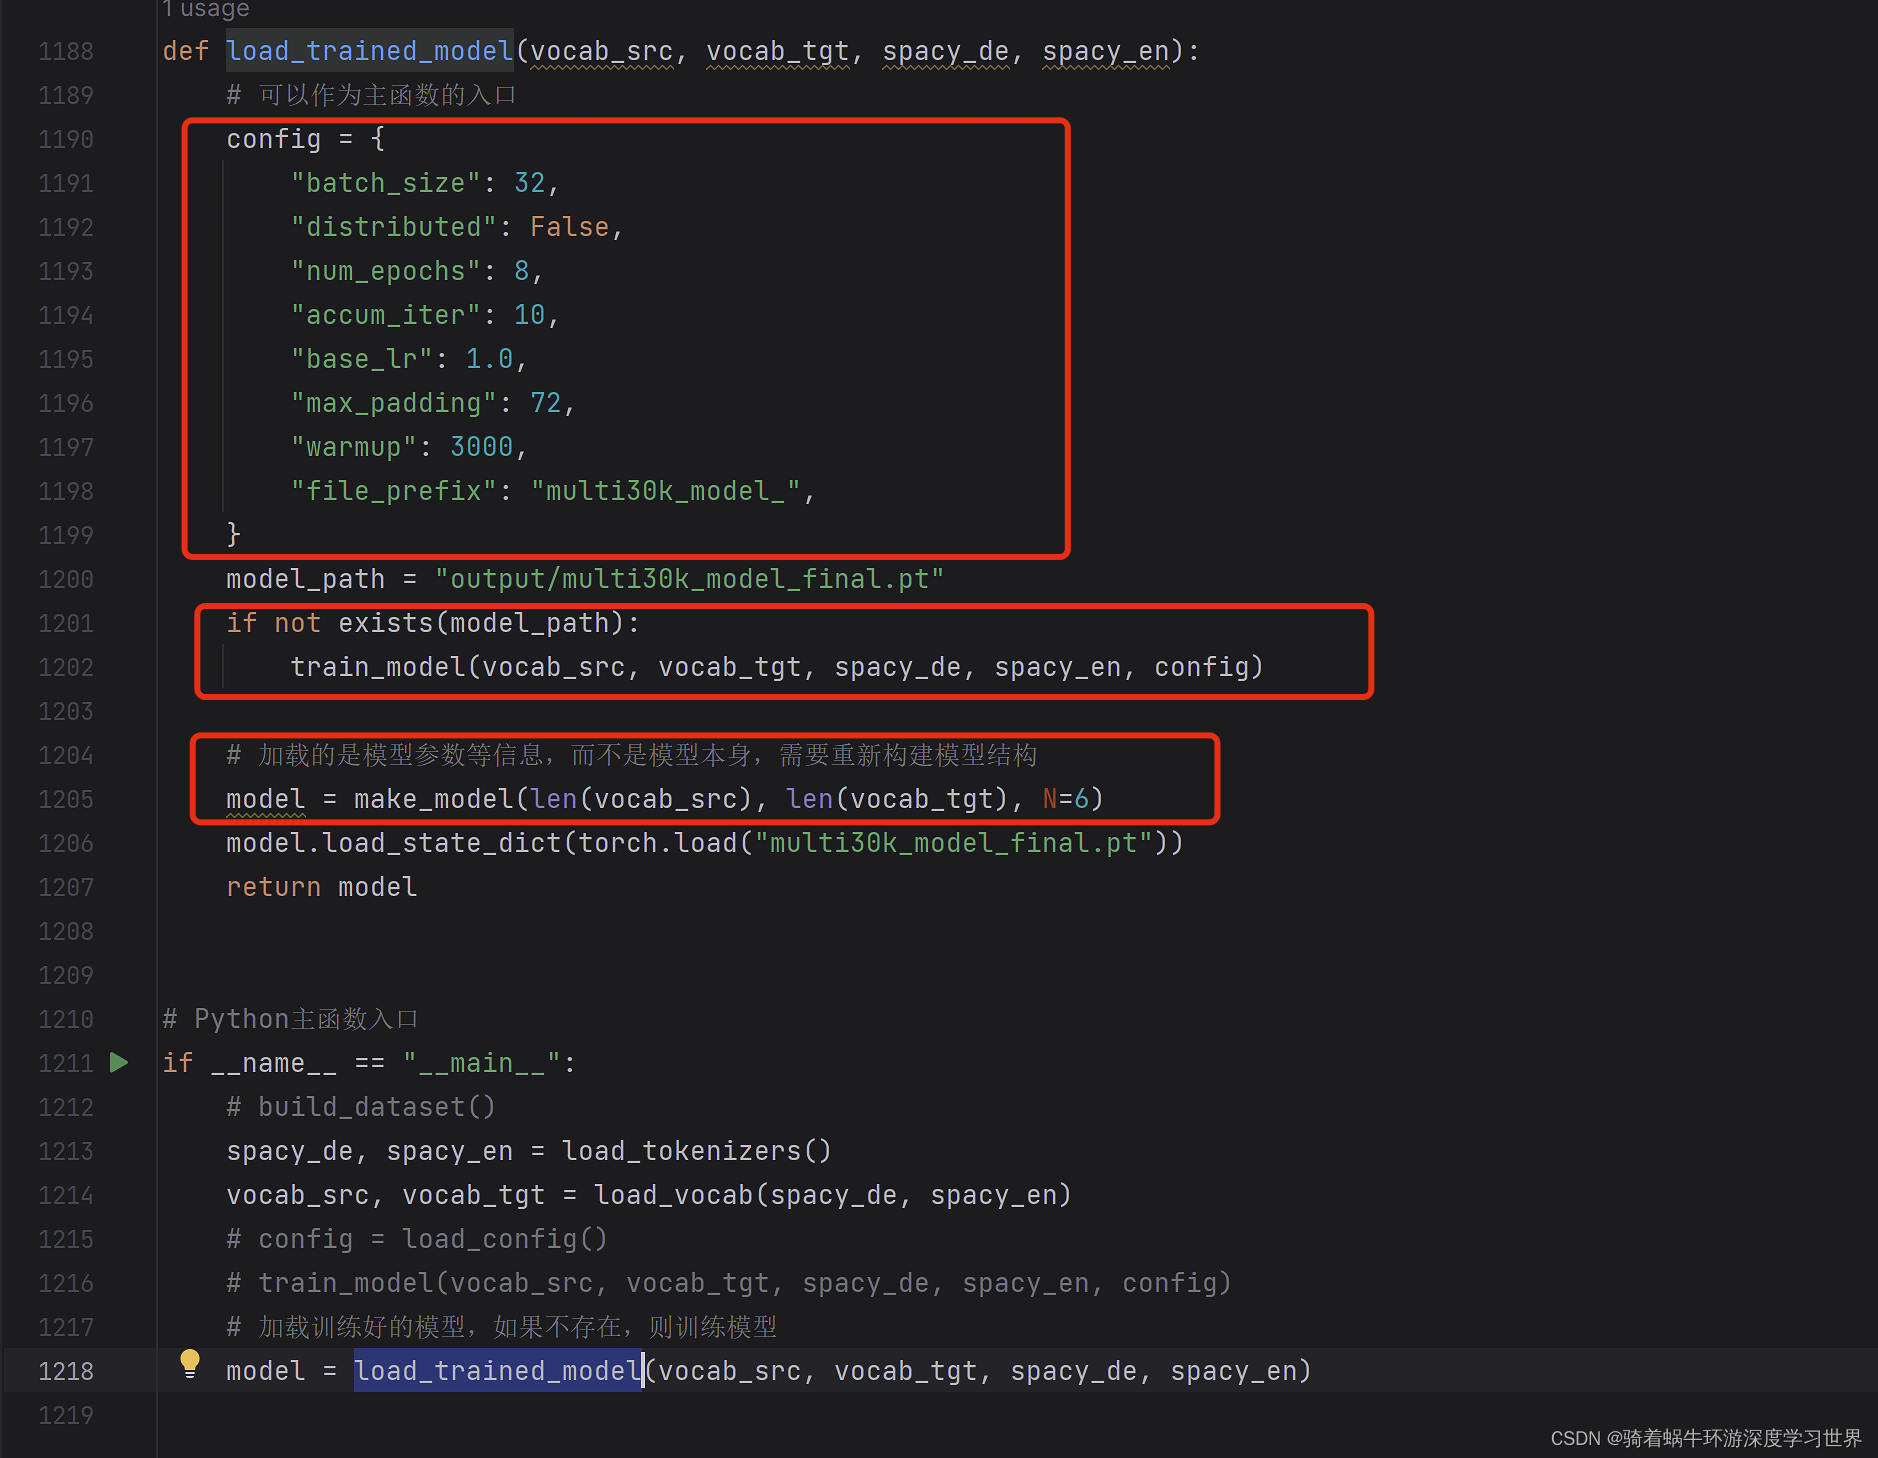
Task: Click the commented train_model line 1216
Action: click(x=729, y=1283)
